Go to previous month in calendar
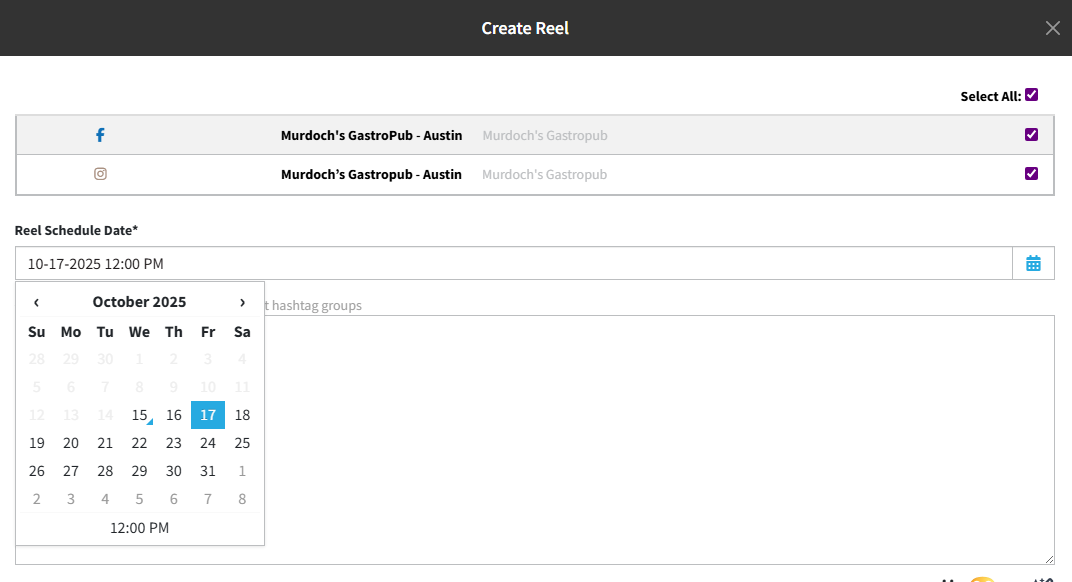1072x582 pixels. (37, 302)
